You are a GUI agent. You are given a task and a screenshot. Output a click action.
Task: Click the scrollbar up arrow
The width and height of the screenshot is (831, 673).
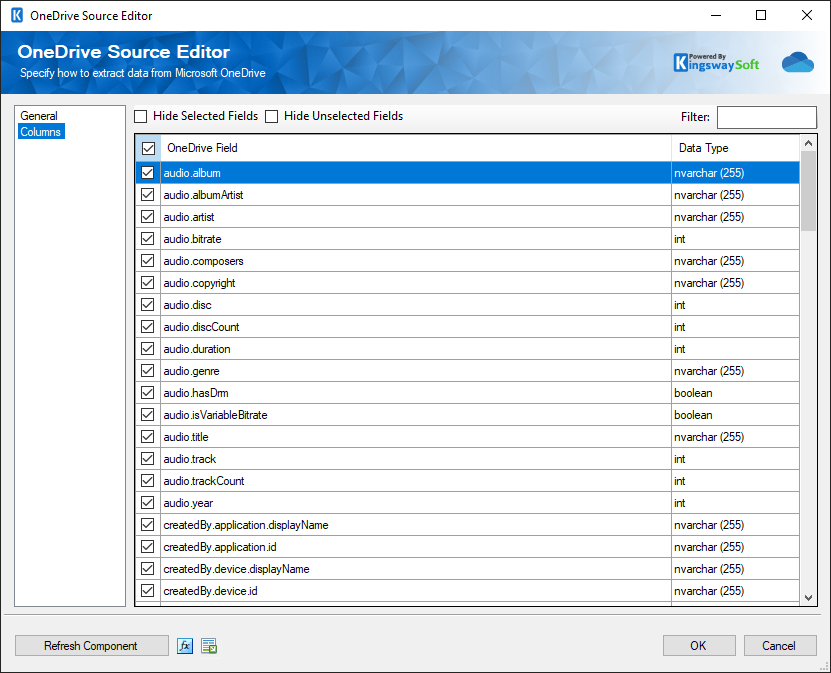click(x=808, y=143)
